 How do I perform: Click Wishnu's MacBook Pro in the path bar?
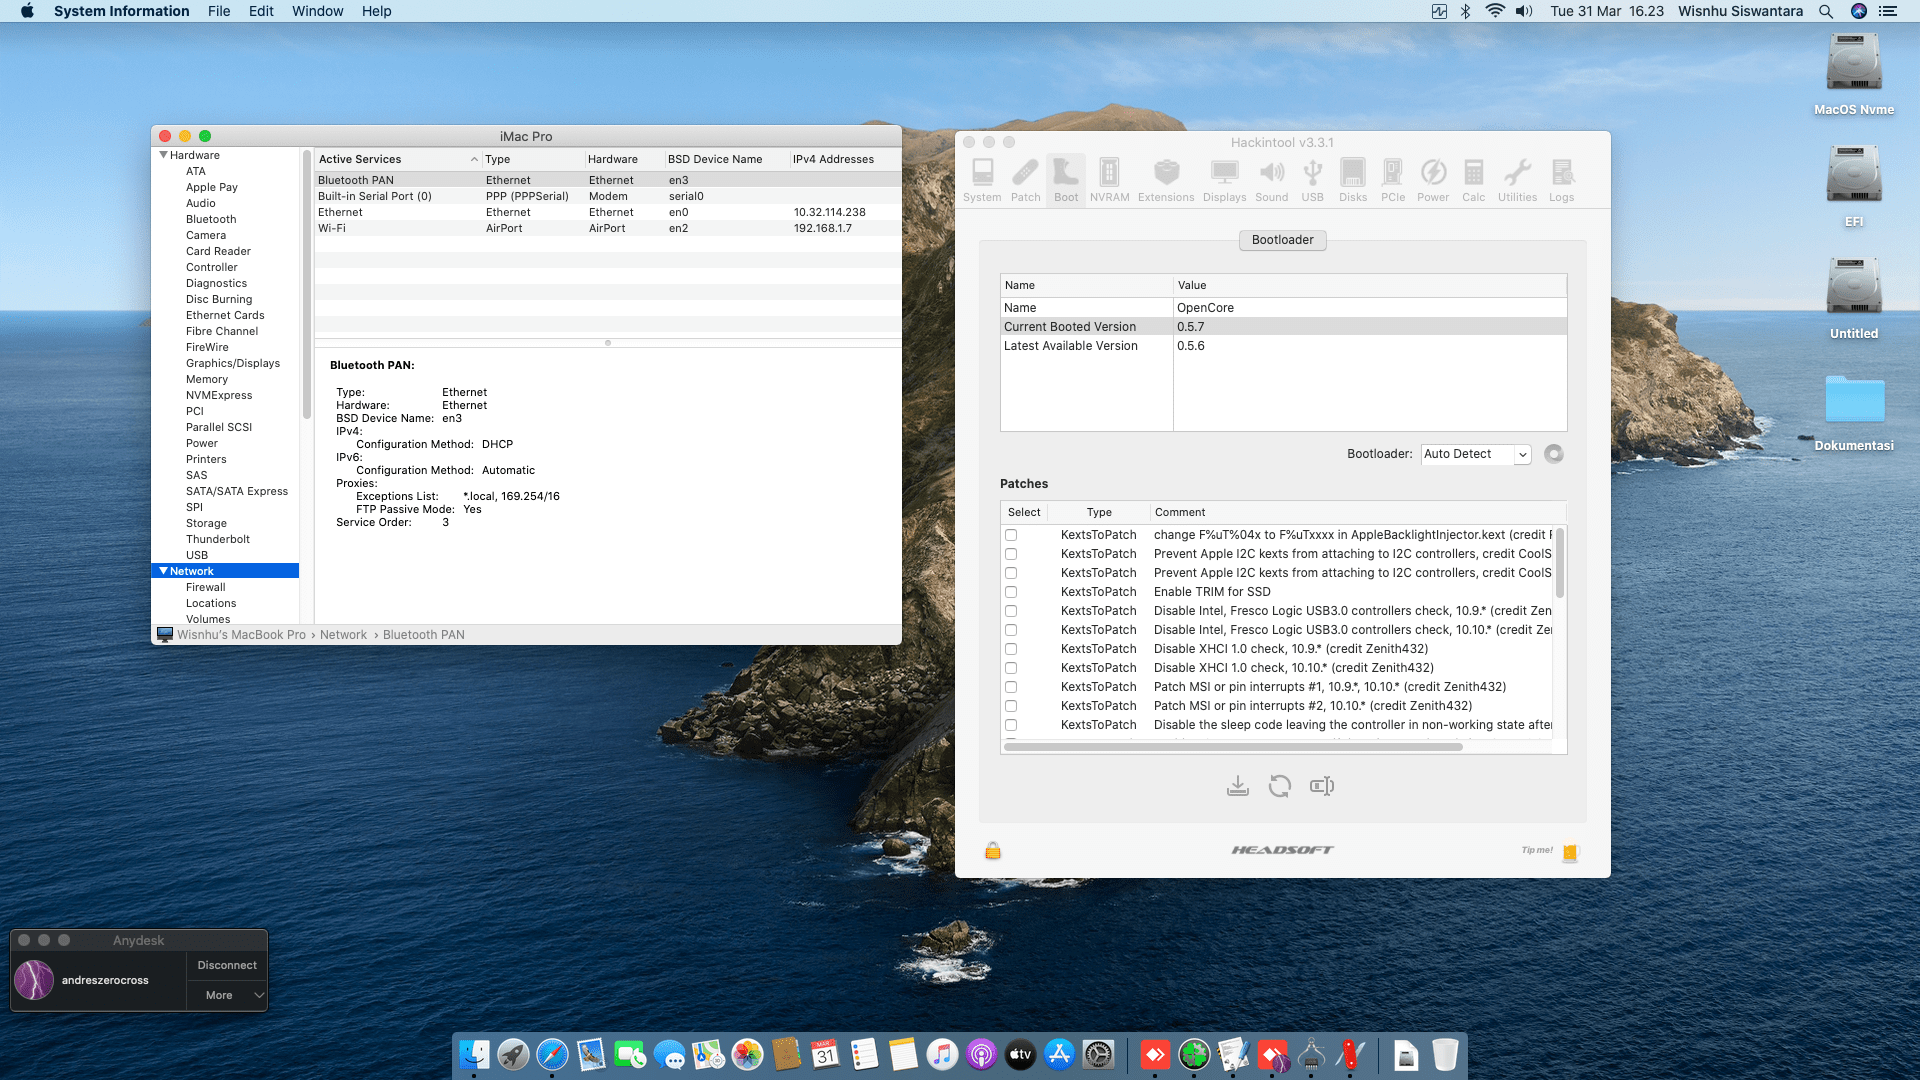[x=241, y=635]
